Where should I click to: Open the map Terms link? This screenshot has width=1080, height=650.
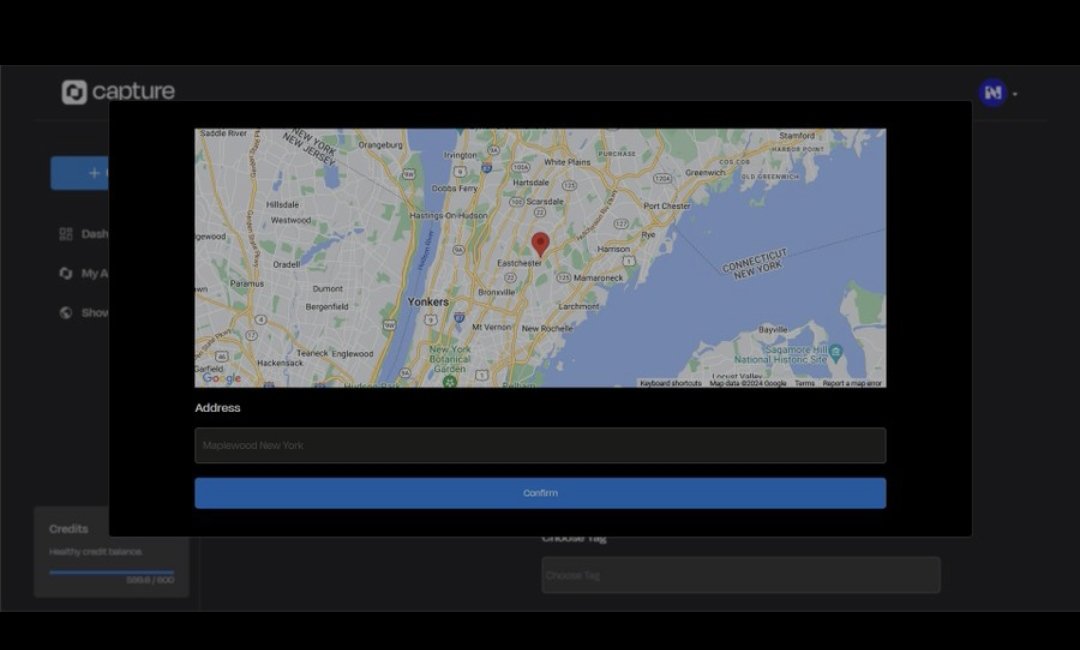click(804, 383)
